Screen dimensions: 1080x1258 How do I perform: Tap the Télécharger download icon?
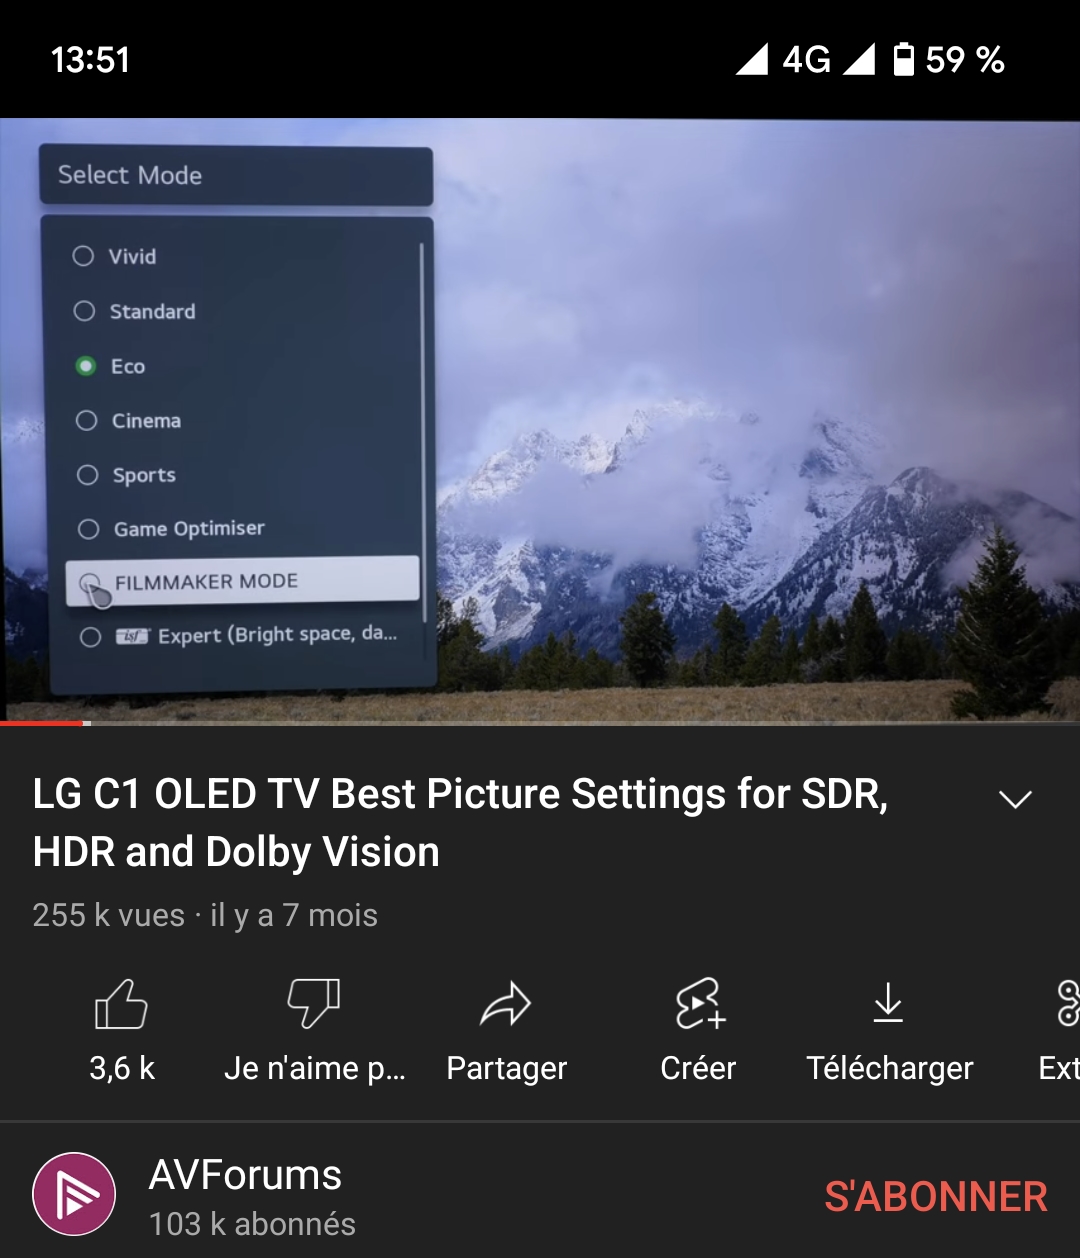point(888,1003)
